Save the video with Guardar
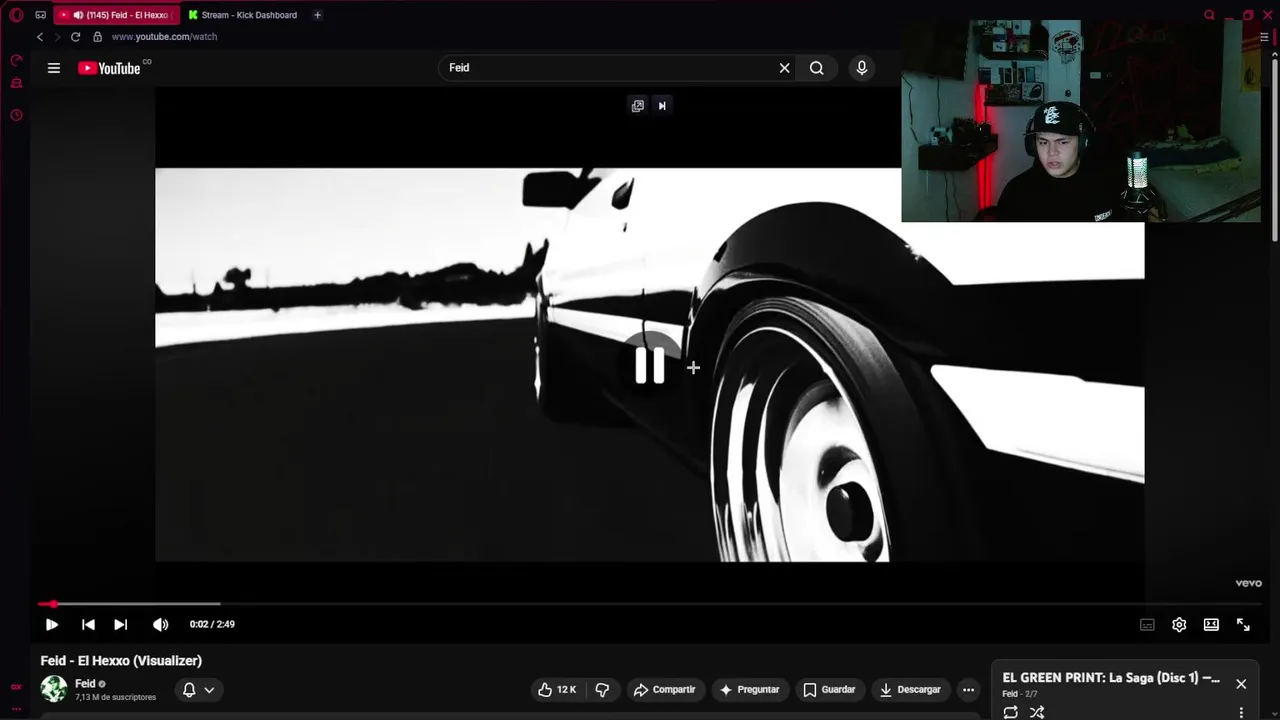1280x720 pixels. click(829, 689)
